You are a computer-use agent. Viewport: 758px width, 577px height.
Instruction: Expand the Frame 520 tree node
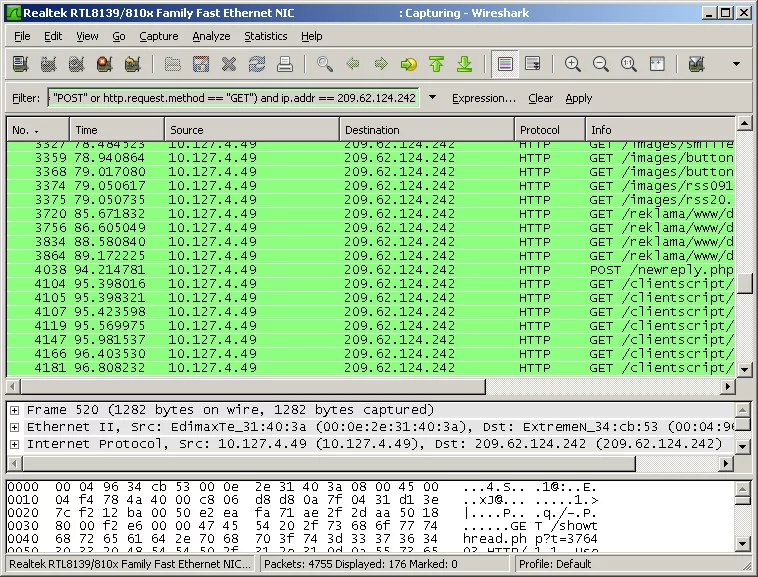15,410
